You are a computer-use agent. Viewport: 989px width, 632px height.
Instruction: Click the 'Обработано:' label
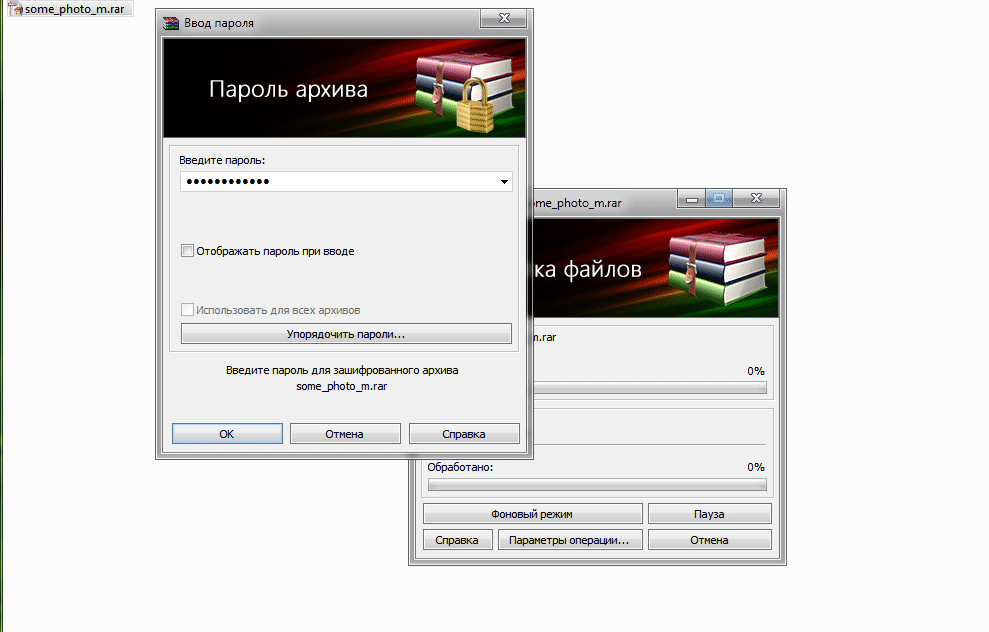click(460, 467)
